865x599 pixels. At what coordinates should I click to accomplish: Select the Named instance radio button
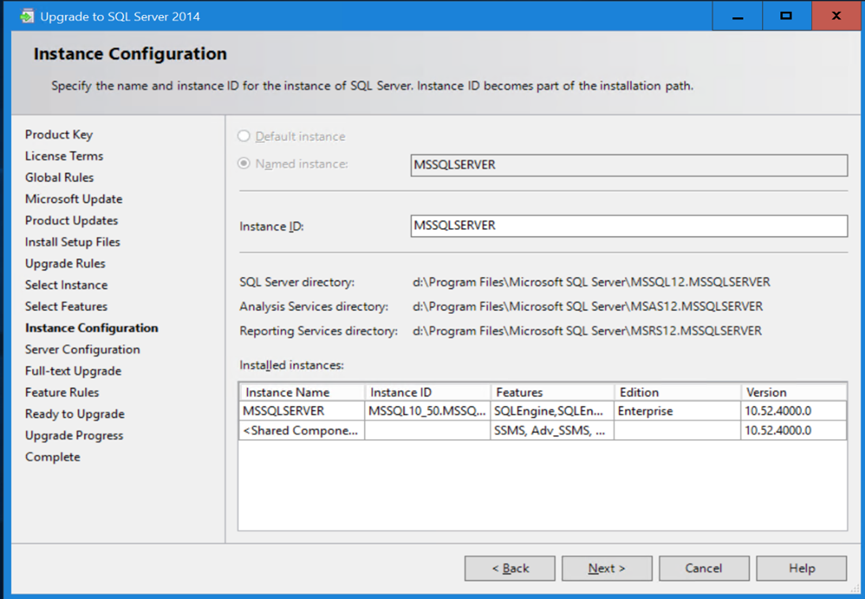pyautogui.click(x=243, y=164)
